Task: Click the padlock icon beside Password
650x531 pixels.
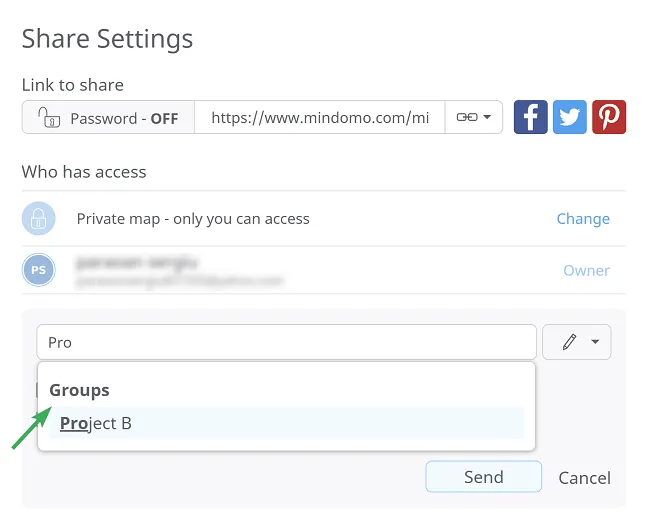Action: 49,118
